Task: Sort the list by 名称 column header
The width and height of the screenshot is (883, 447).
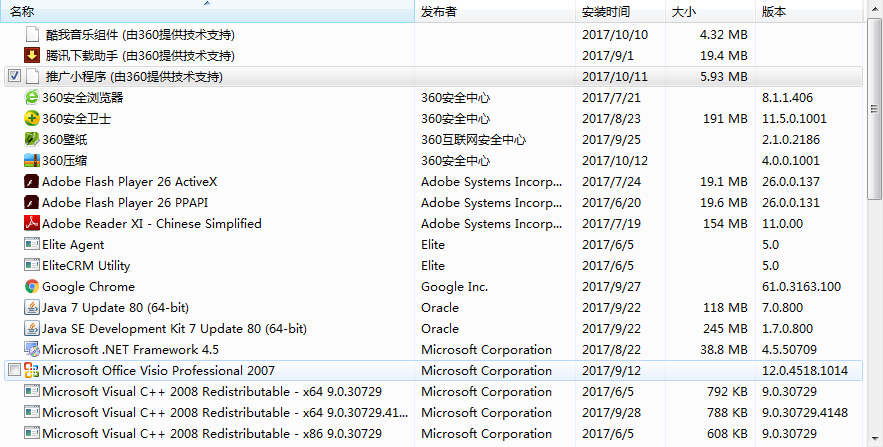Action: pos(207,11)
